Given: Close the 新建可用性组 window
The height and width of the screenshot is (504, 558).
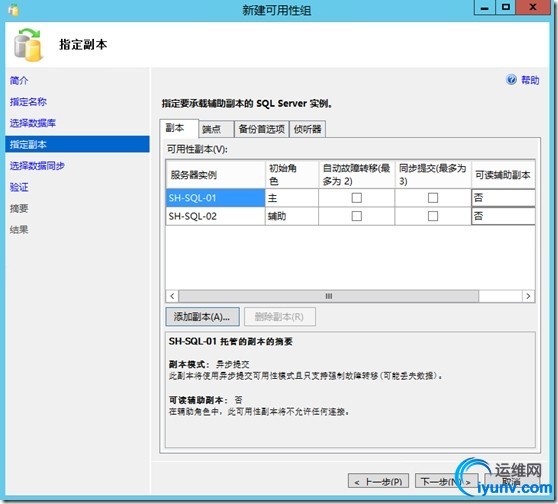Looking at the screenshot, I should tap(533, 7).
